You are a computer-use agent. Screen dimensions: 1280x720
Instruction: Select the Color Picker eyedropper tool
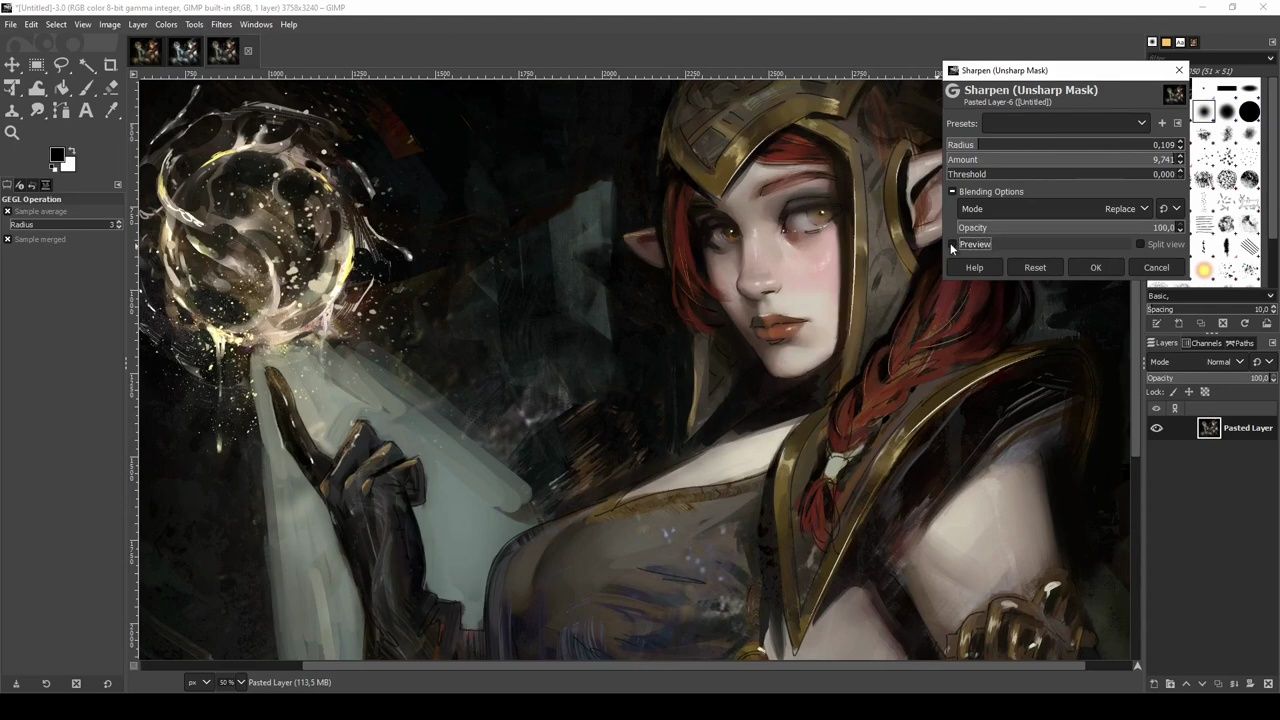point(110,110)
